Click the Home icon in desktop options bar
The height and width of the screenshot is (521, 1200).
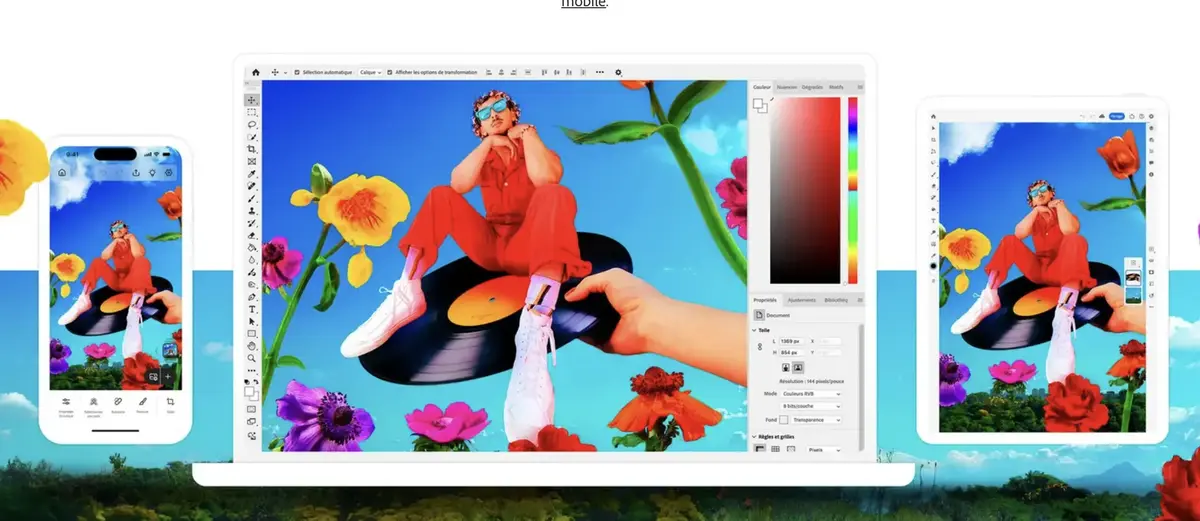coord(256,72)
